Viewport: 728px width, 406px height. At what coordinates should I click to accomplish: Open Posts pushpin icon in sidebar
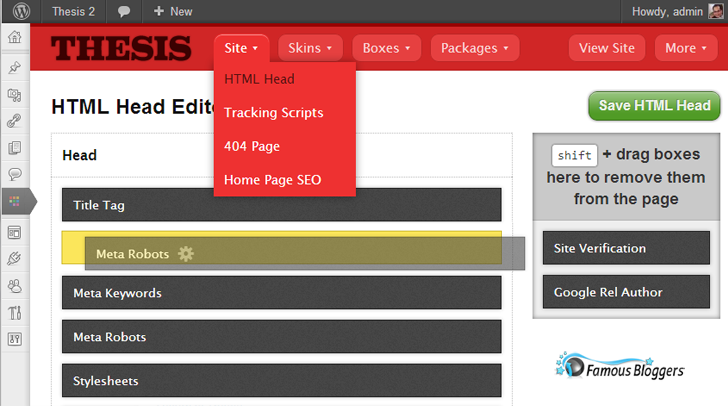point(15,68)
